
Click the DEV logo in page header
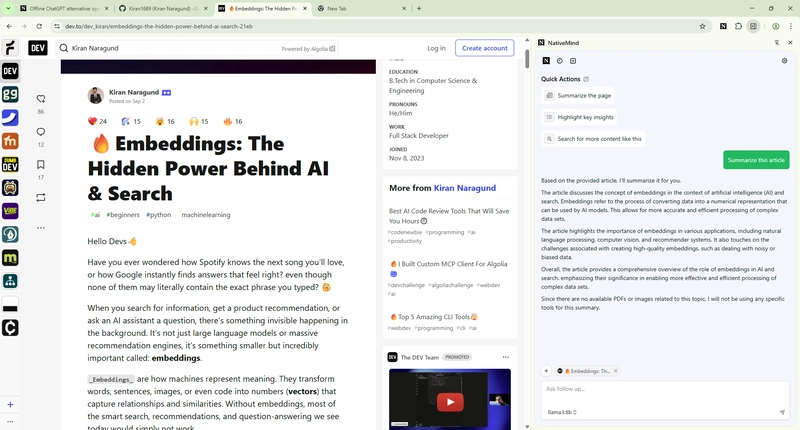(38, 48)
